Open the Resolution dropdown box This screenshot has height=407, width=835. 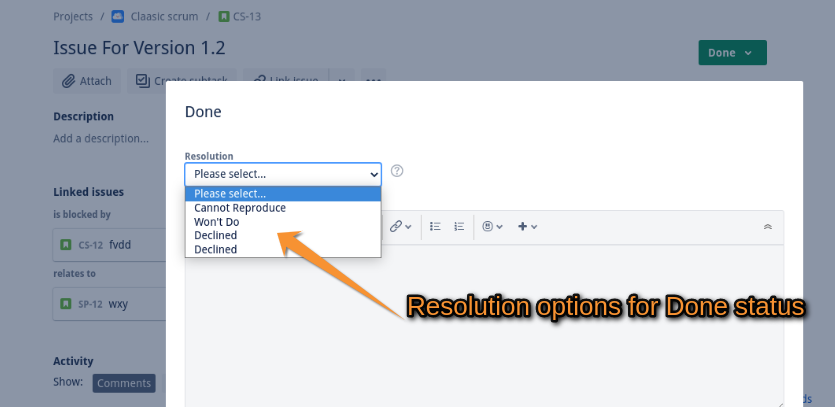(x=283, y=174)
